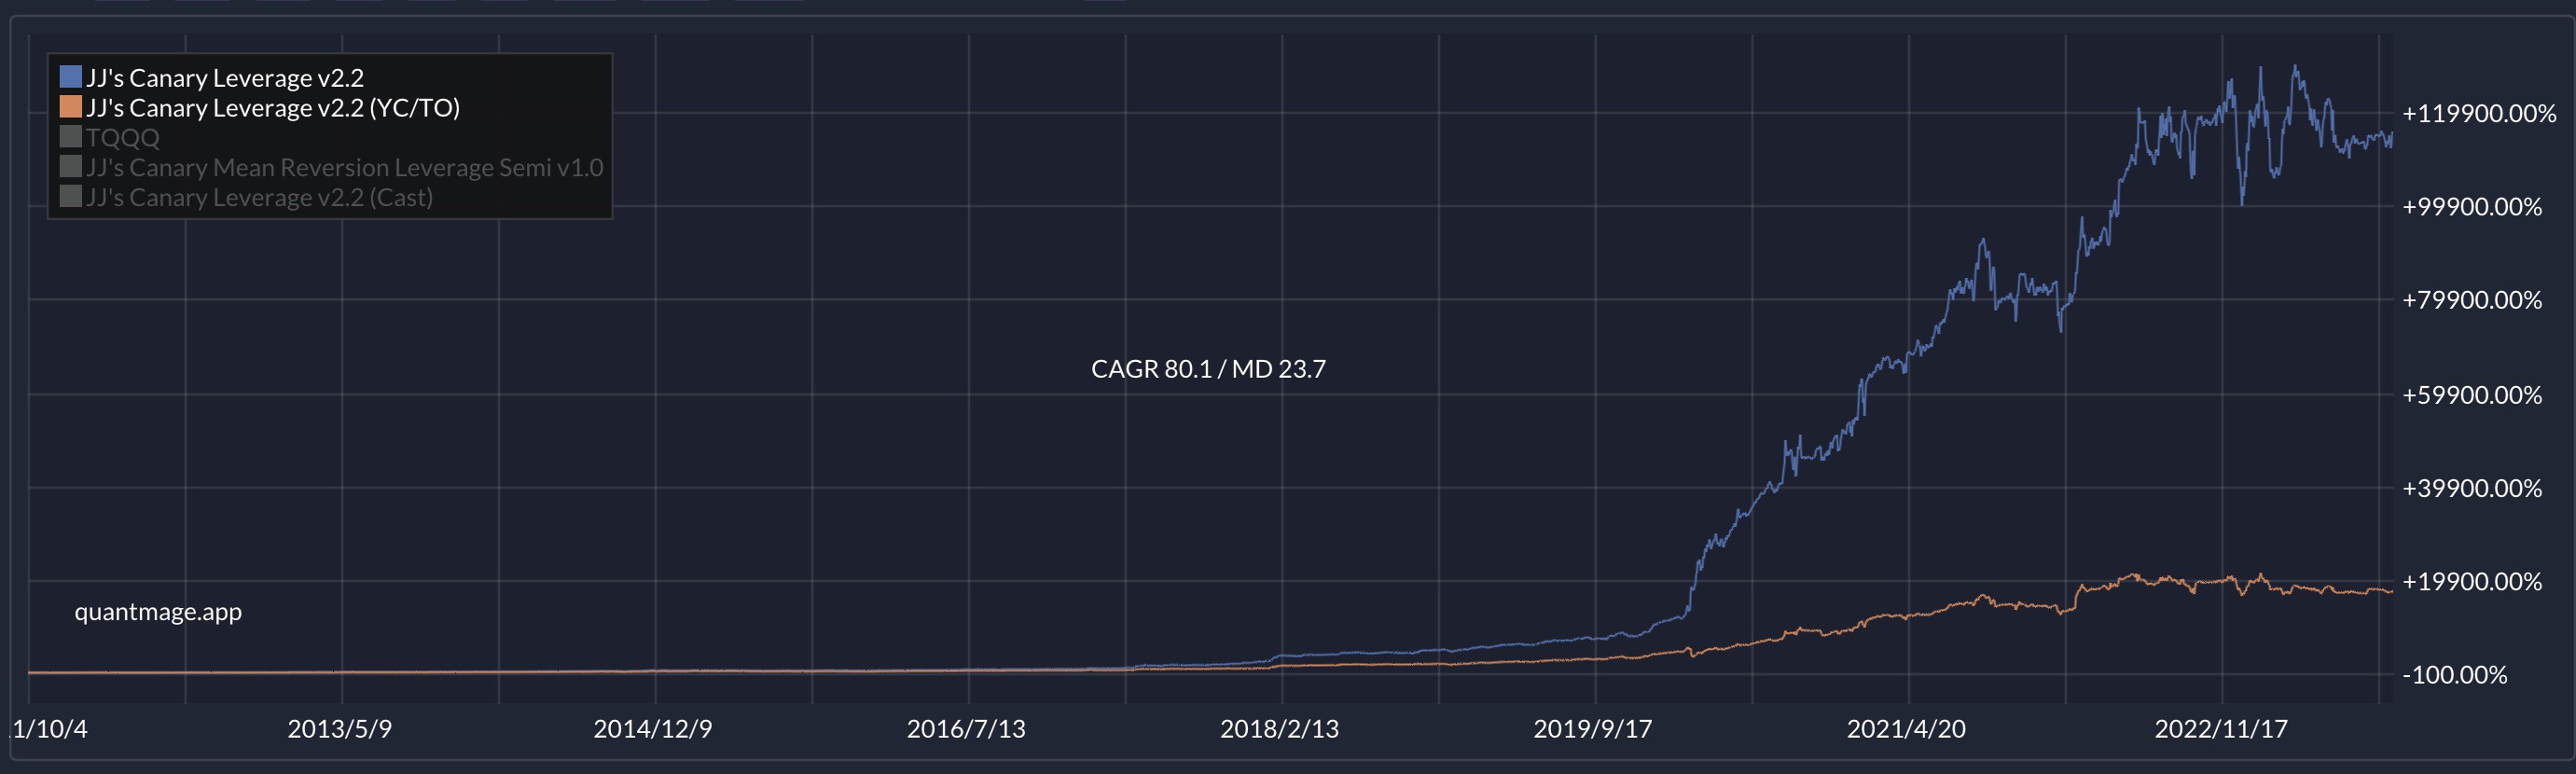Viewport: 2576px width, 774px height.
Task: Show the JJ's Canary Leverage v2.2 (Cast) label
Action: 259,198
